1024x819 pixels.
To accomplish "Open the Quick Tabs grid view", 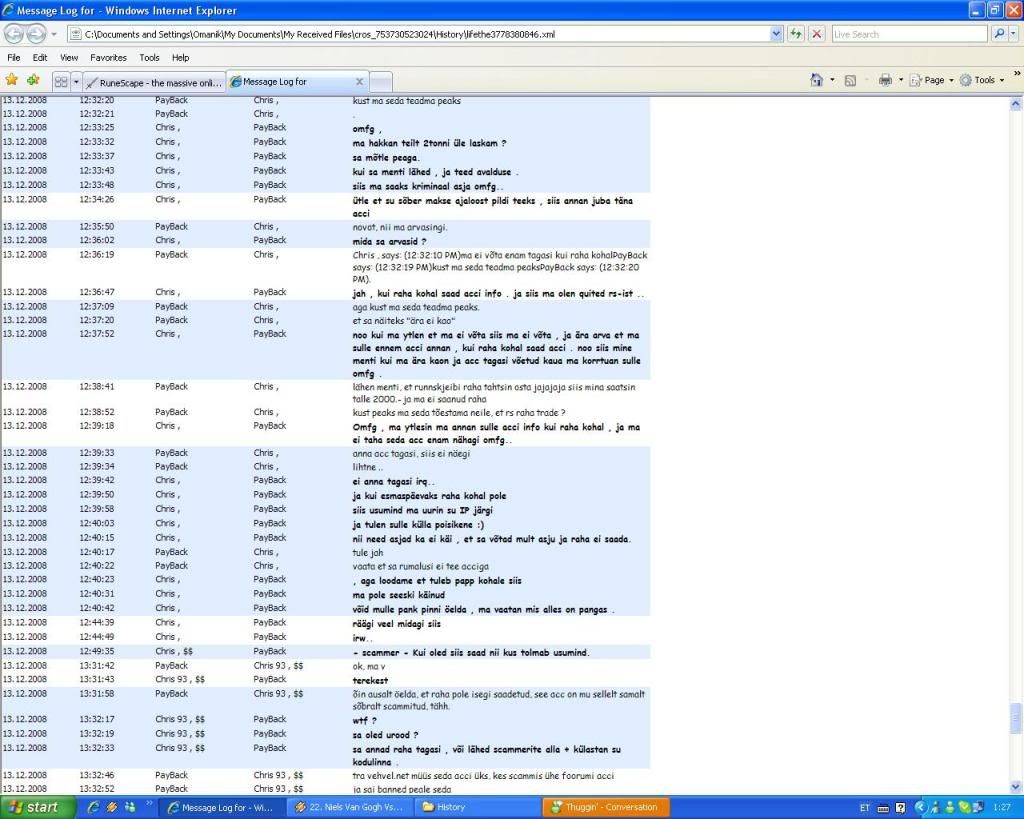I will pos(61,81).
